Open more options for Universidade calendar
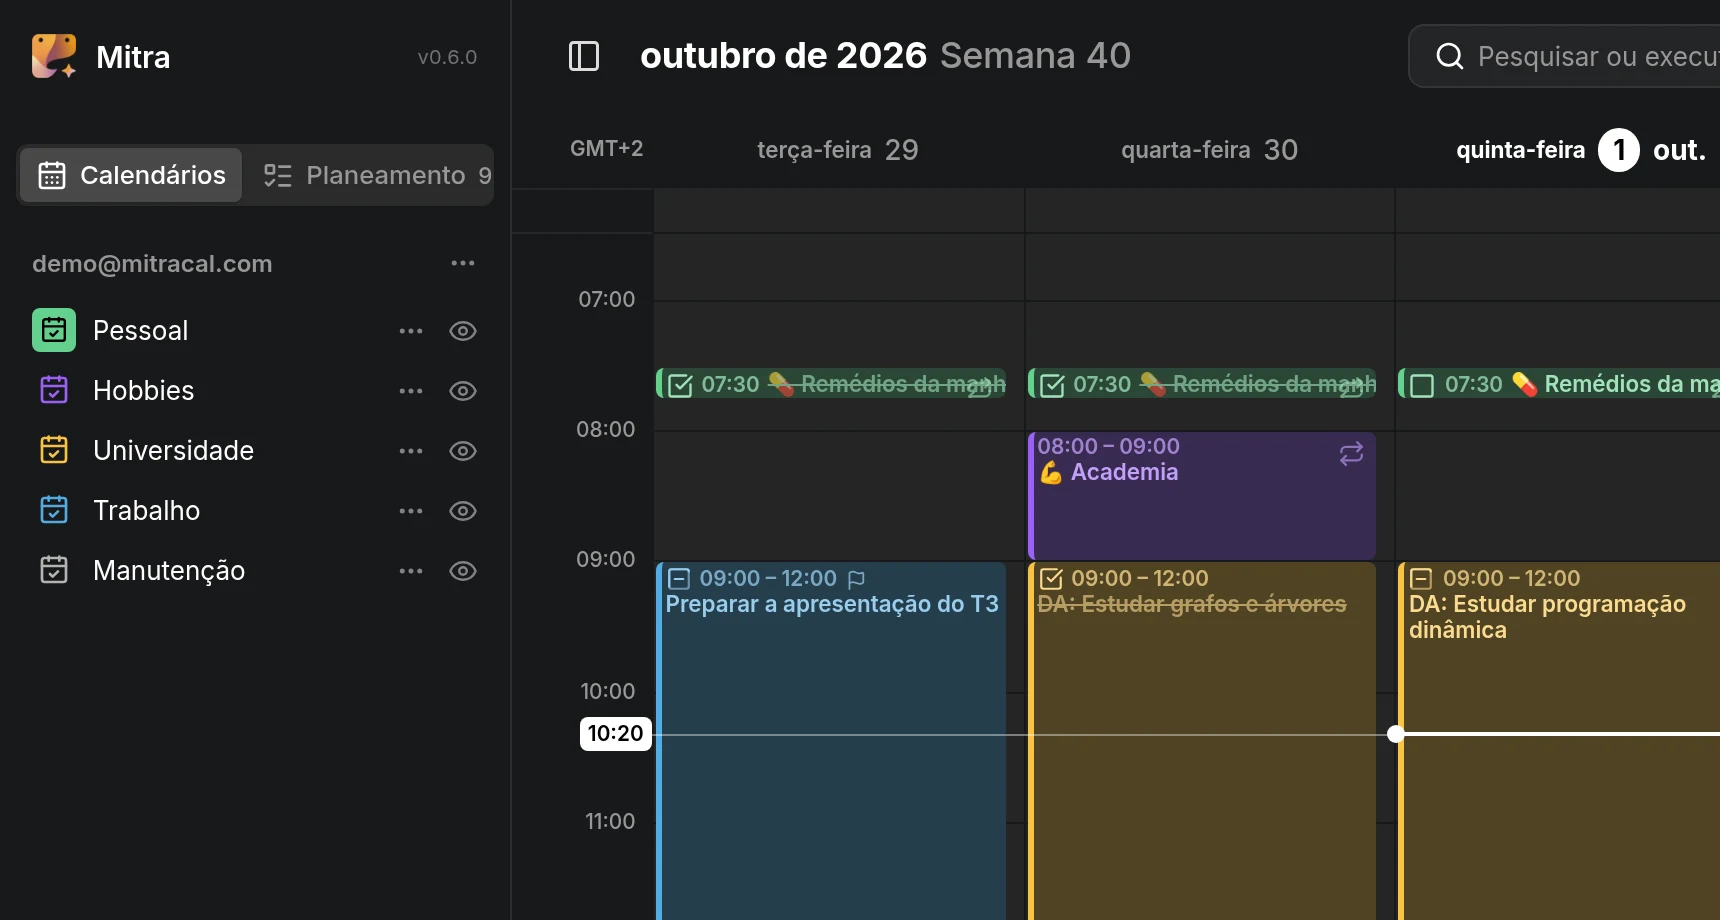 [411, 451]
